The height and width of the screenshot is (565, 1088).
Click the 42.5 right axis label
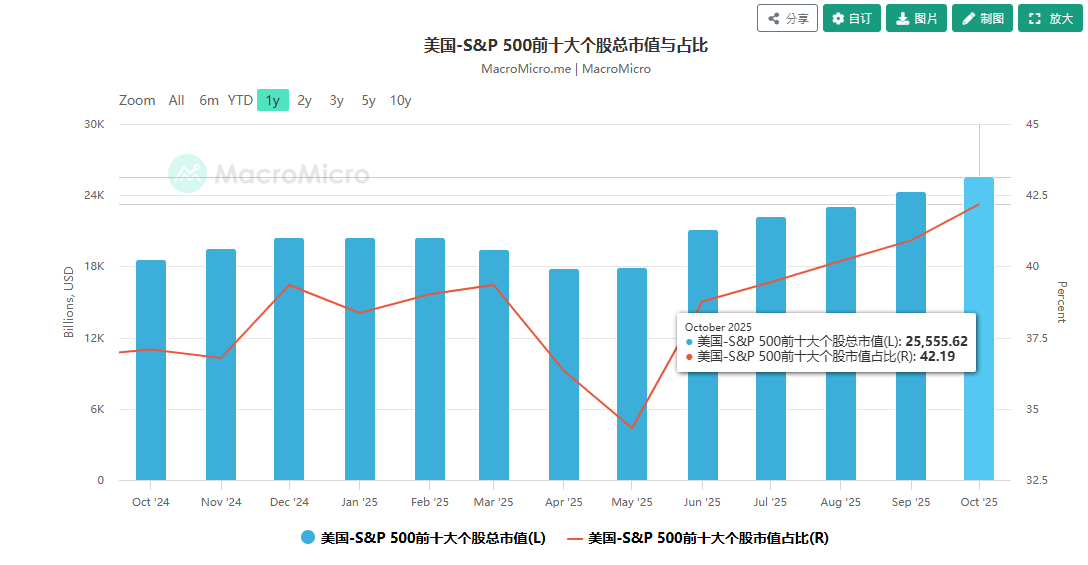pyautogui.click(x=1037, y=196)
